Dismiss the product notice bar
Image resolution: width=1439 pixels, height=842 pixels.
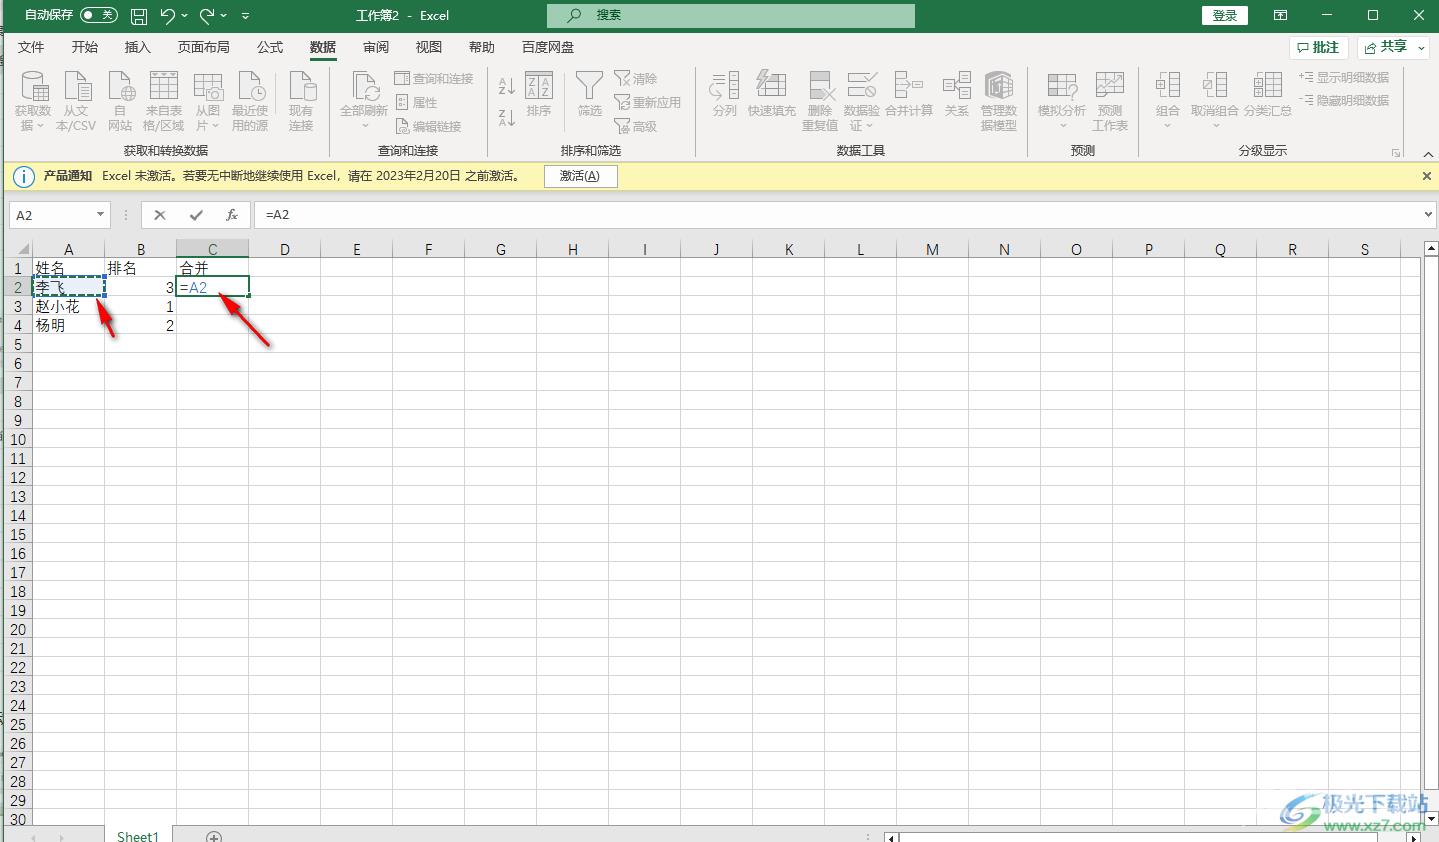tap(1427, 176)
